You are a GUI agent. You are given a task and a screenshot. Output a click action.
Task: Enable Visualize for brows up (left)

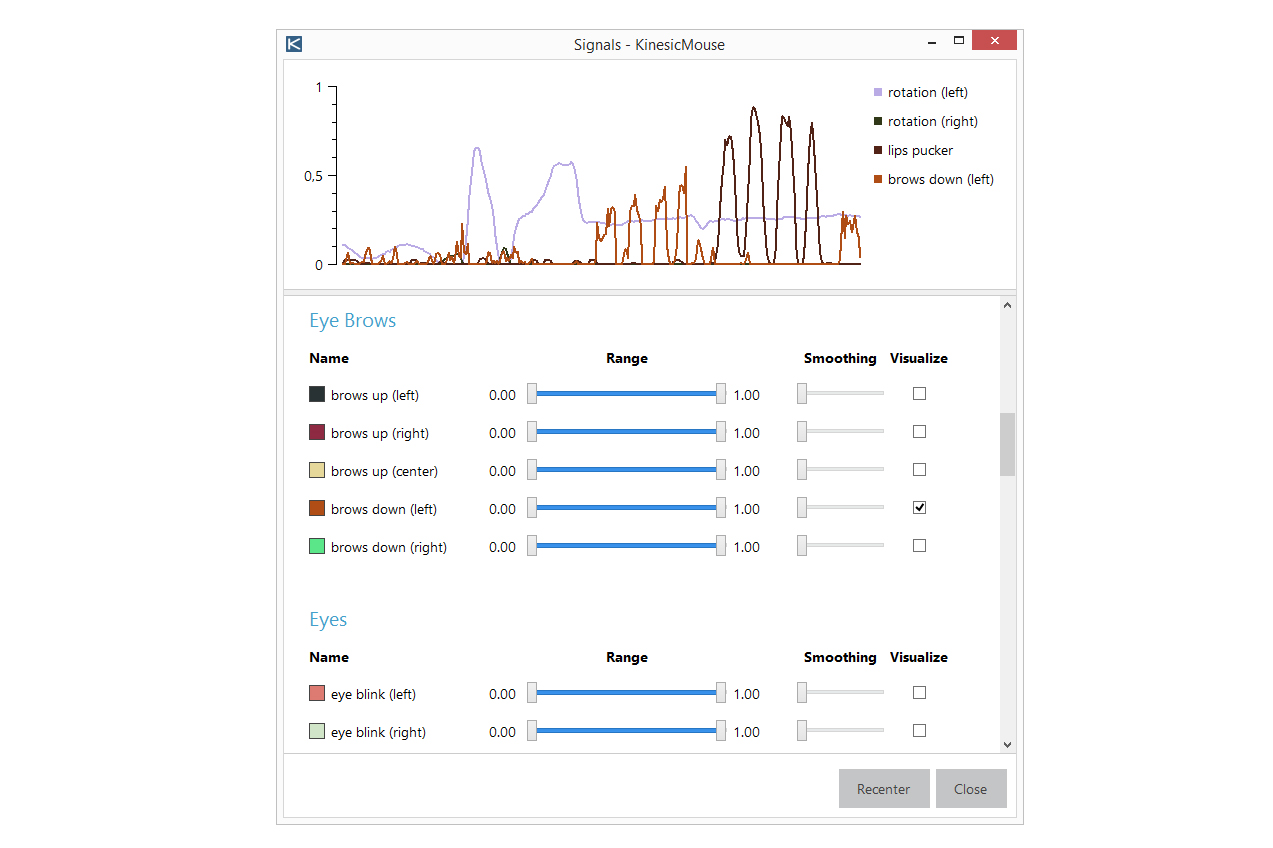point(919,394)
